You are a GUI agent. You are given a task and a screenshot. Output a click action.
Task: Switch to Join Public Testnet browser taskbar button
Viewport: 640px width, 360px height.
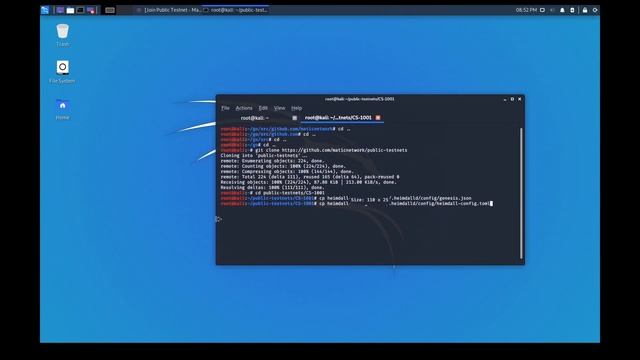169,10
